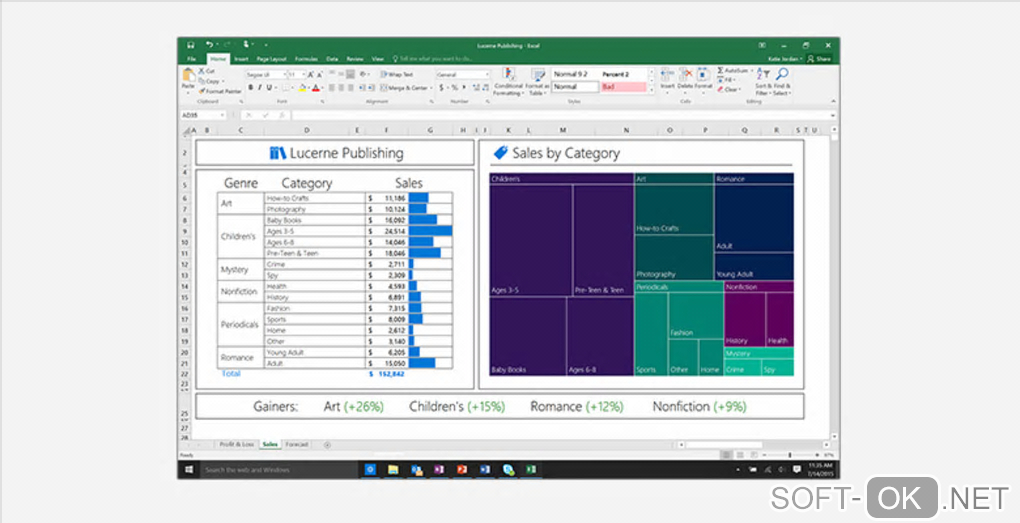This screenshot has height=523, width=1020.
Task: Apply the Normal 9 2 cell style
Action: 575,74
